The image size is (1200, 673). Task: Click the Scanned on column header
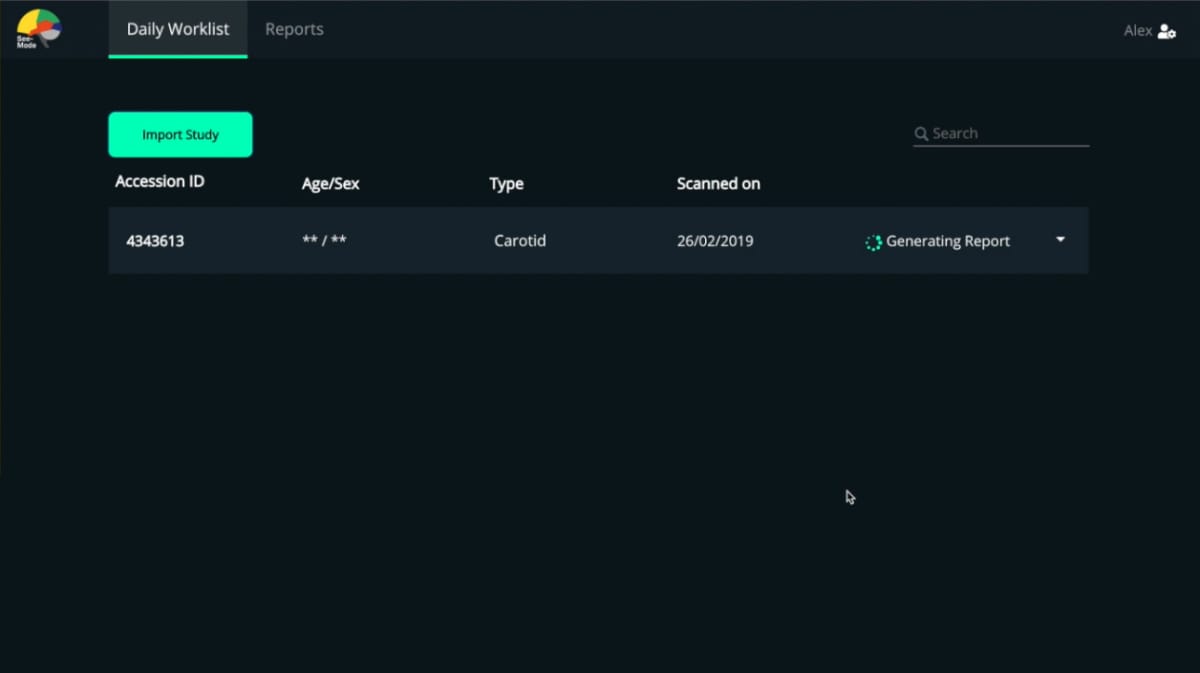click(x=718, y=184)
